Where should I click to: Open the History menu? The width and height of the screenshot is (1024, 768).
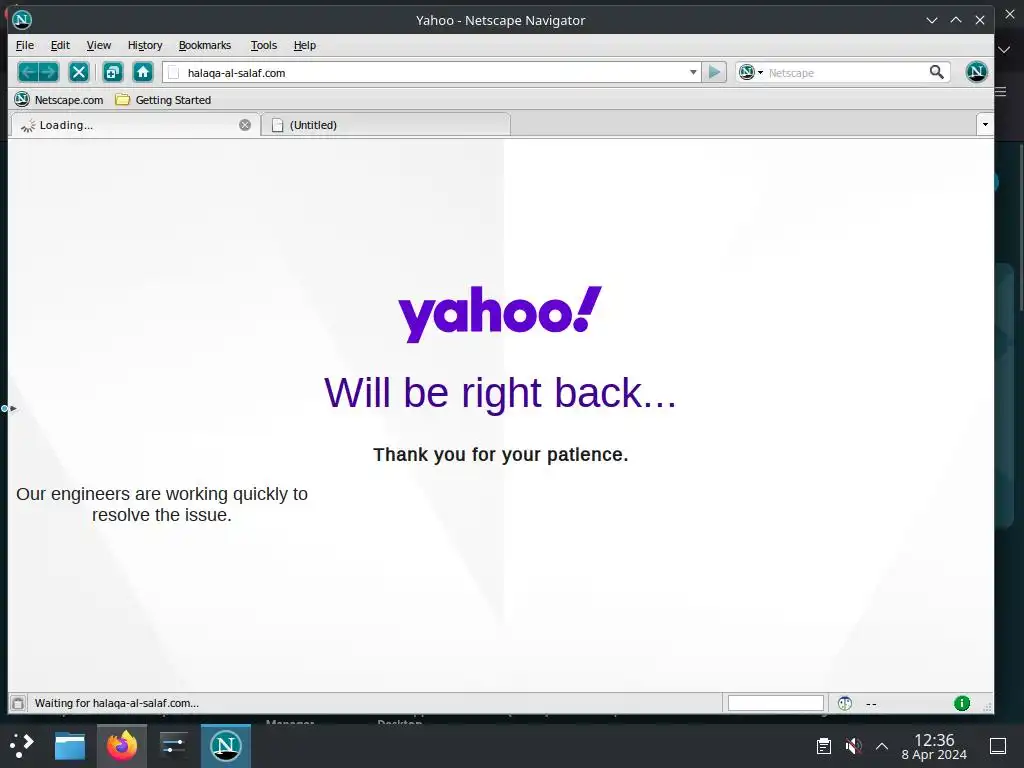pyautogui.click(x=145, y=45)
